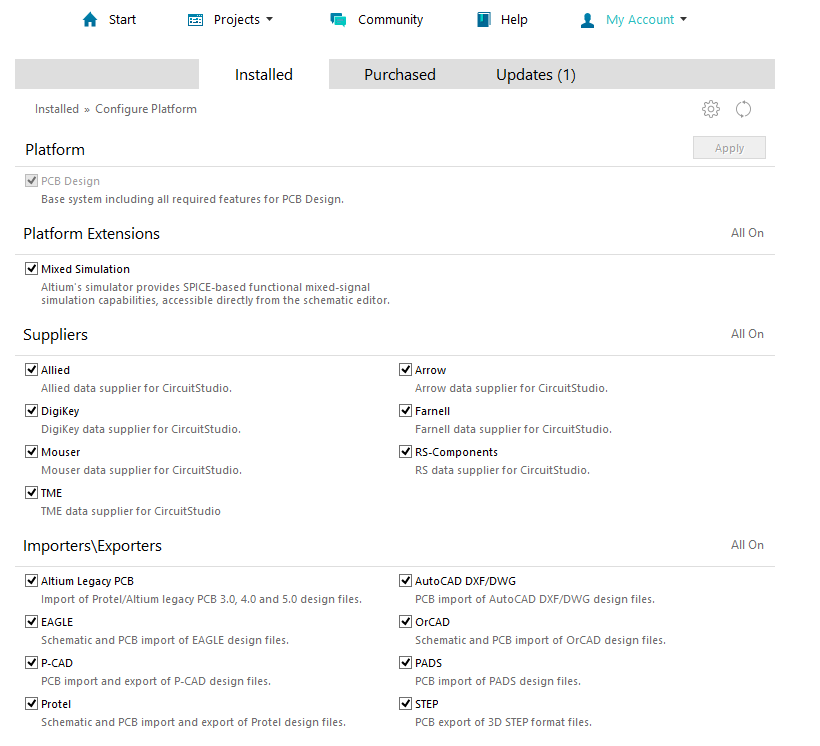This screenshot has height=746, width=820.
Task: Toggle the AutoCAD DXF/DWG checkbox
Action: click(x=406, y=581)
